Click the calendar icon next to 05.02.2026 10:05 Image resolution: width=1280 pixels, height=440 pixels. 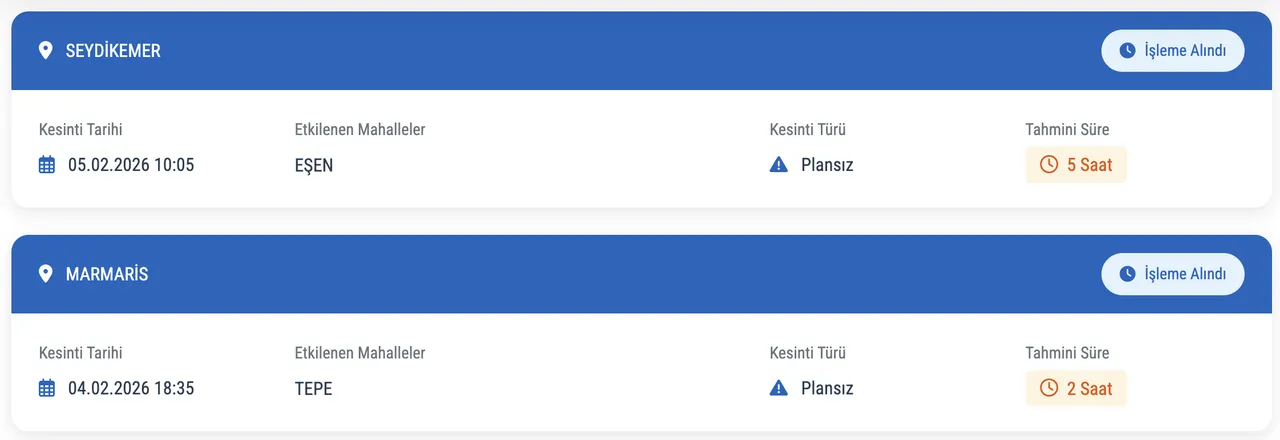[47, 165]
